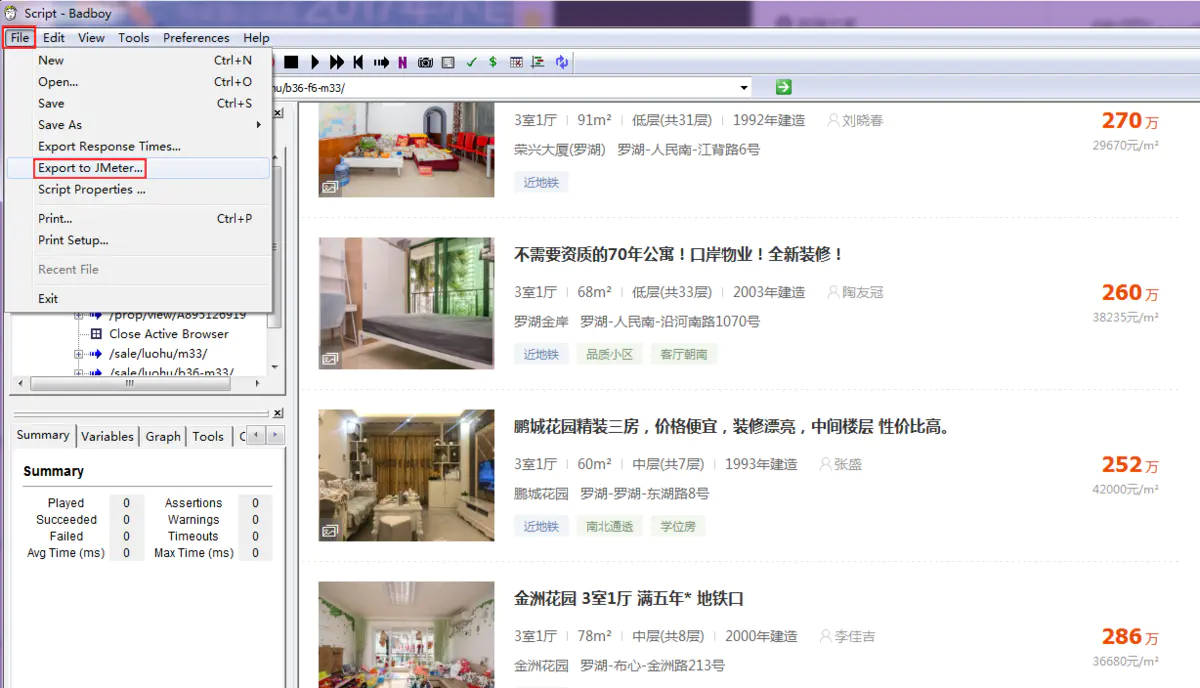
Task: Open the Help menu
Action: pos(256,38)
